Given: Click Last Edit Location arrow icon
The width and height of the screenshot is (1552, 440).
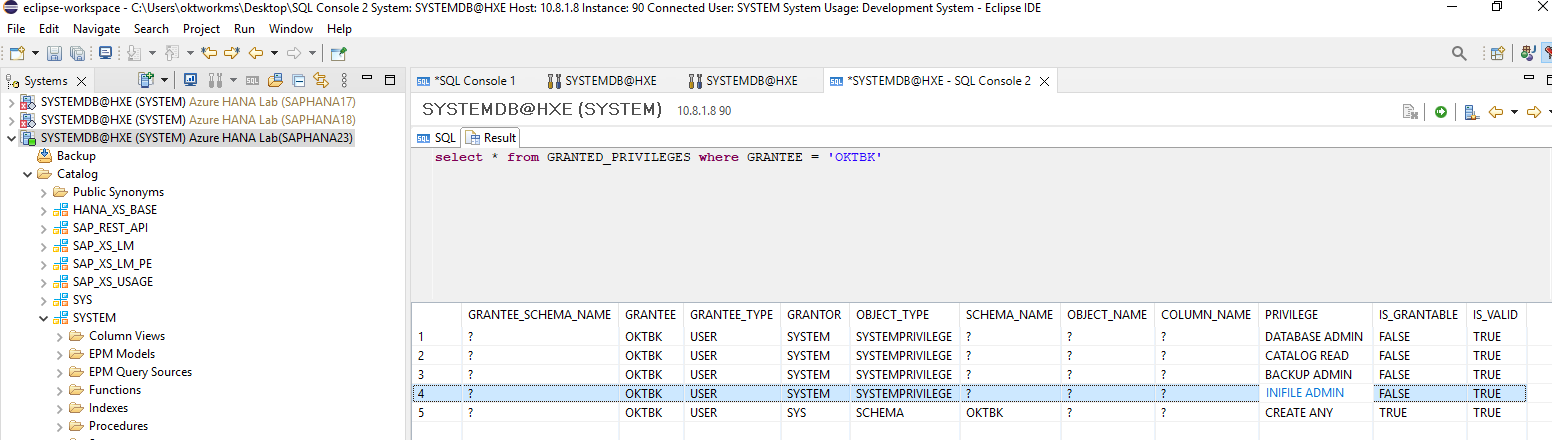Looking at the screenshot, I should (209, 53).
